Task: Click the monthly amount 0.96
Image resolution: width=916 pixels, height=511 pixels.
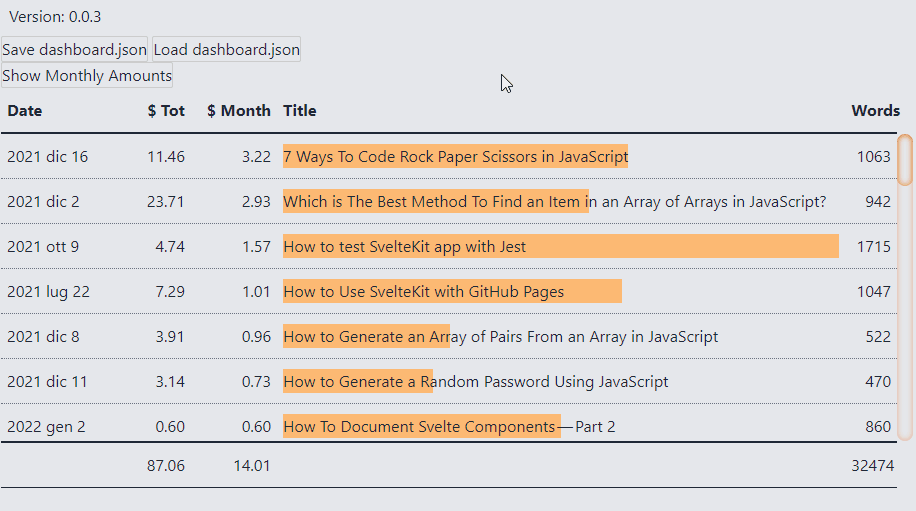Action: 256,336
